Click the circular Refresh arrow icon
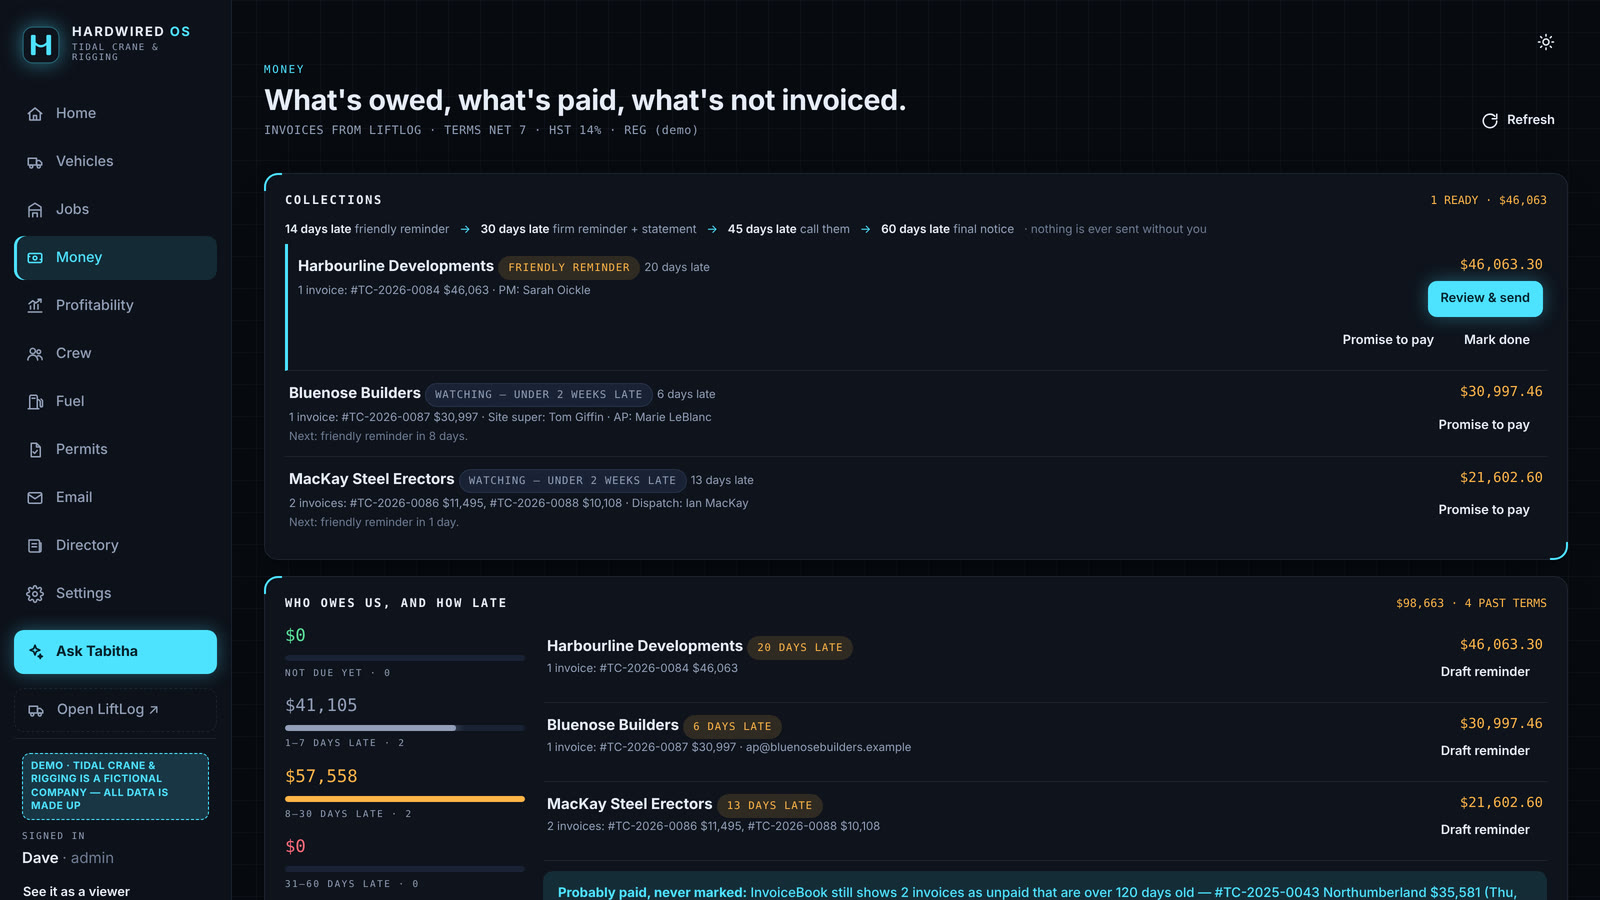 (1490, 120)
